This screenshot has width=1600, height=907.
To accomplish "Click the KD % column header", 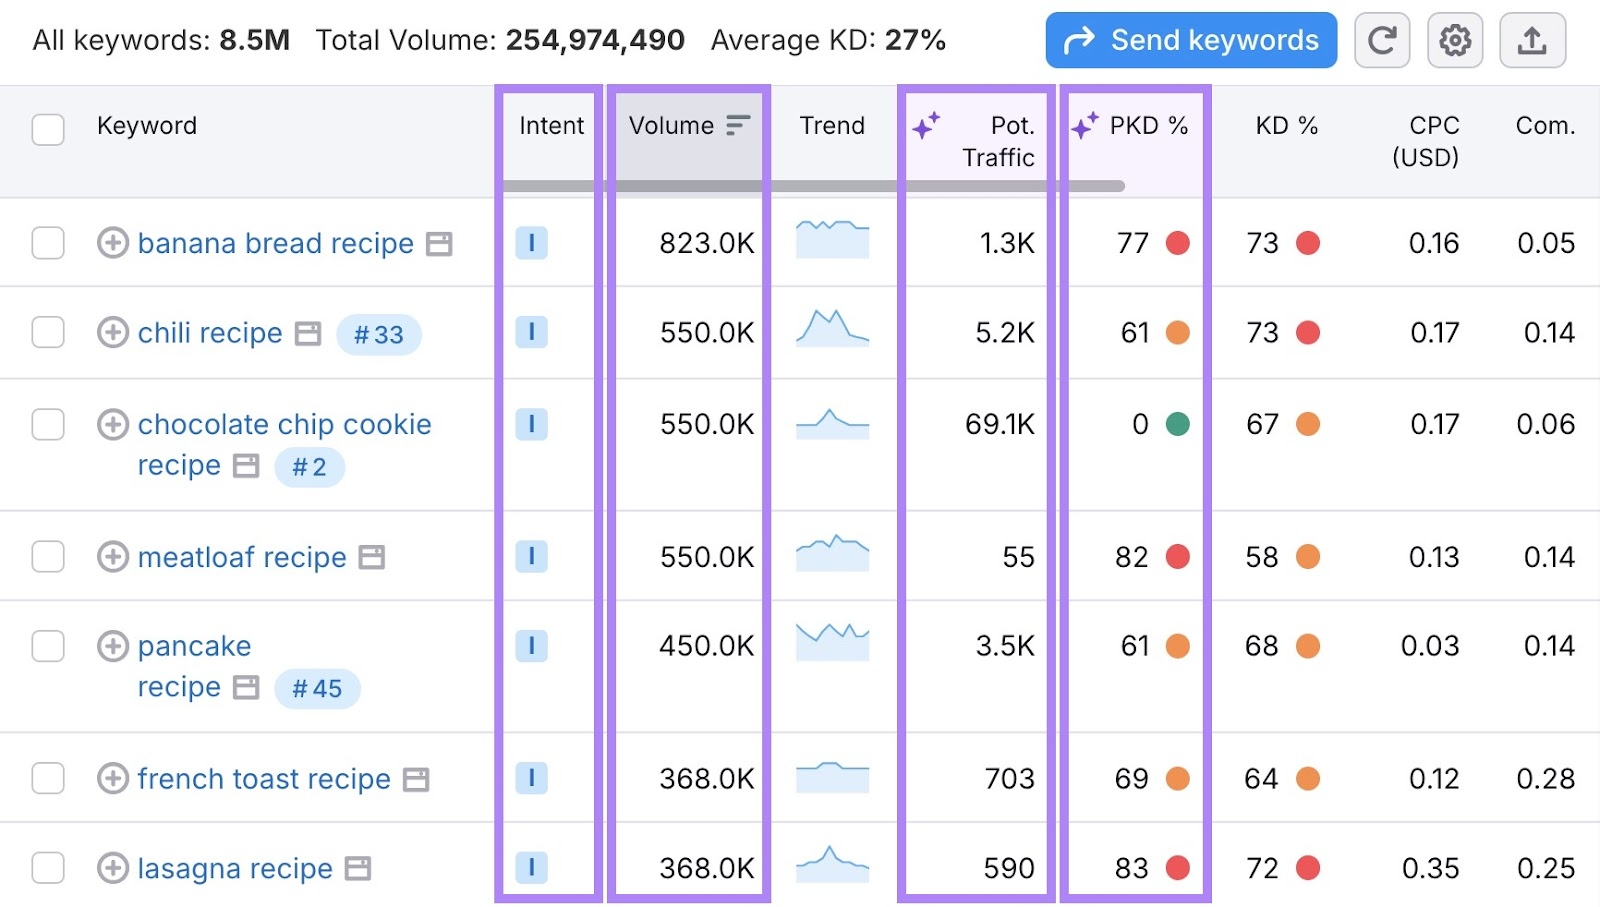I will click(x=1287, y=125).
